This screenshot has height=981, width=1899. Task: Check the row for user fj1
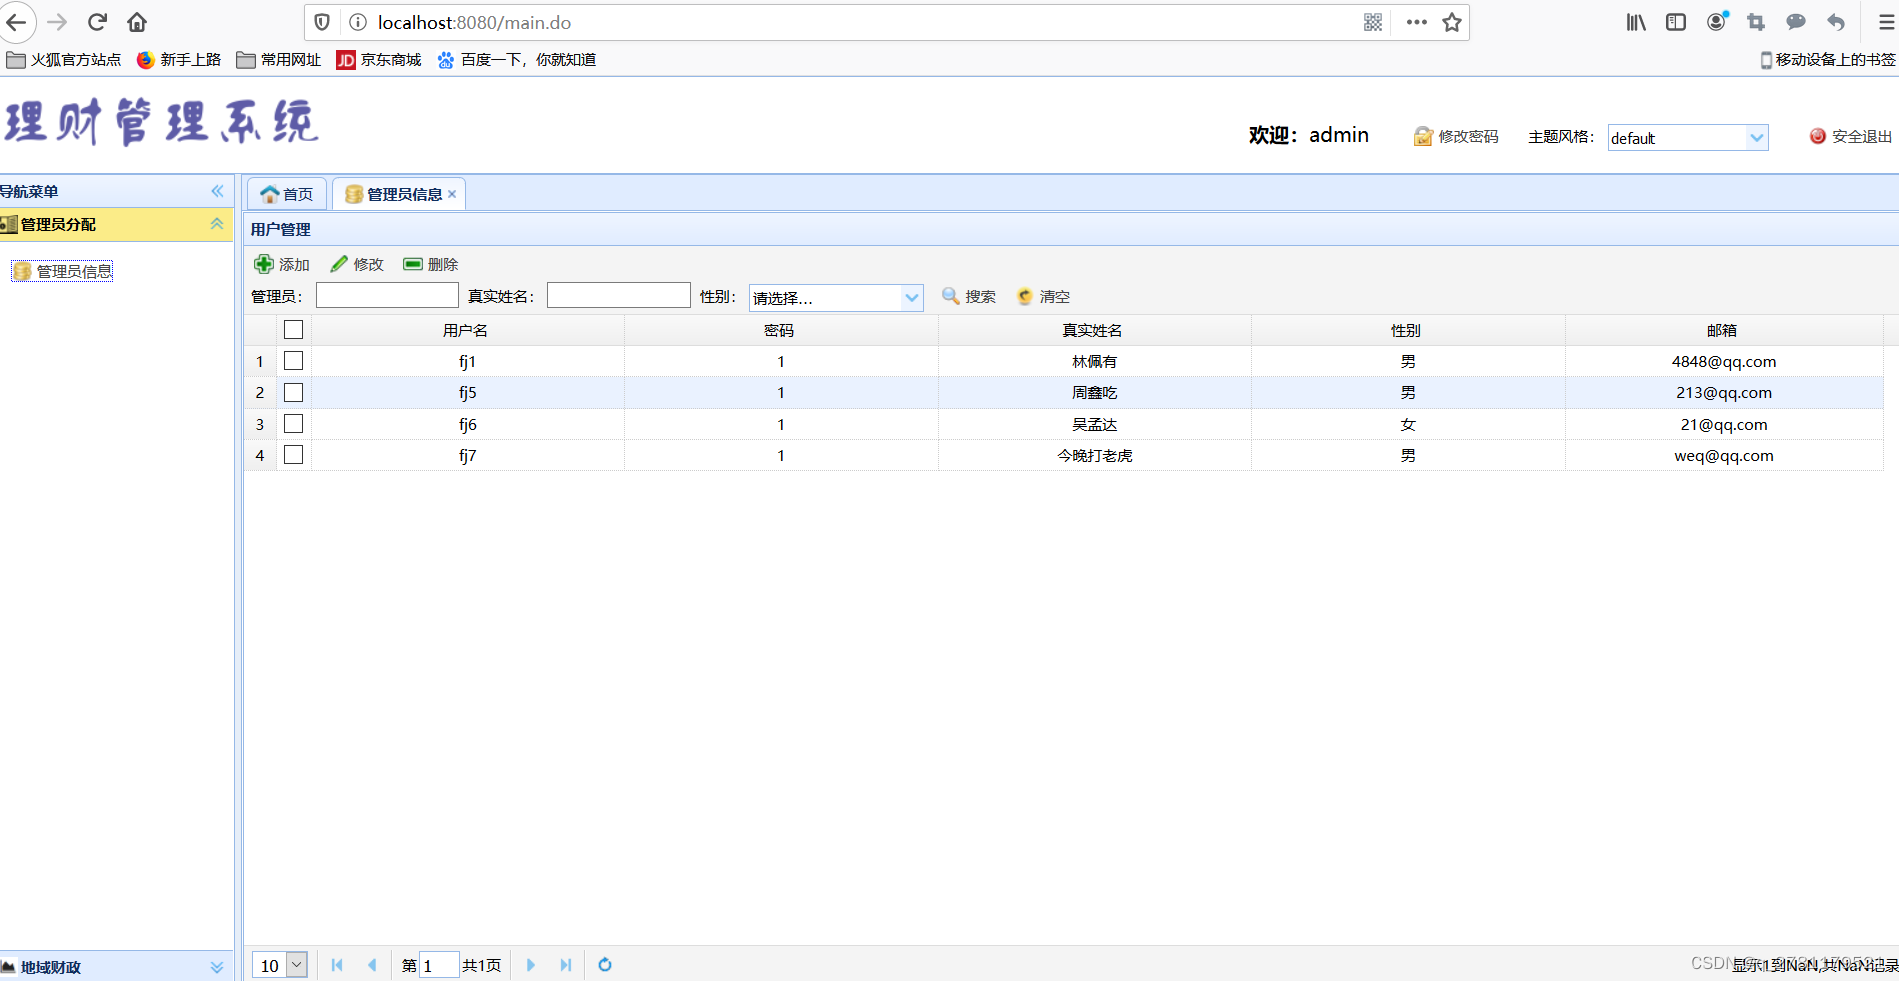pos(293,361)
